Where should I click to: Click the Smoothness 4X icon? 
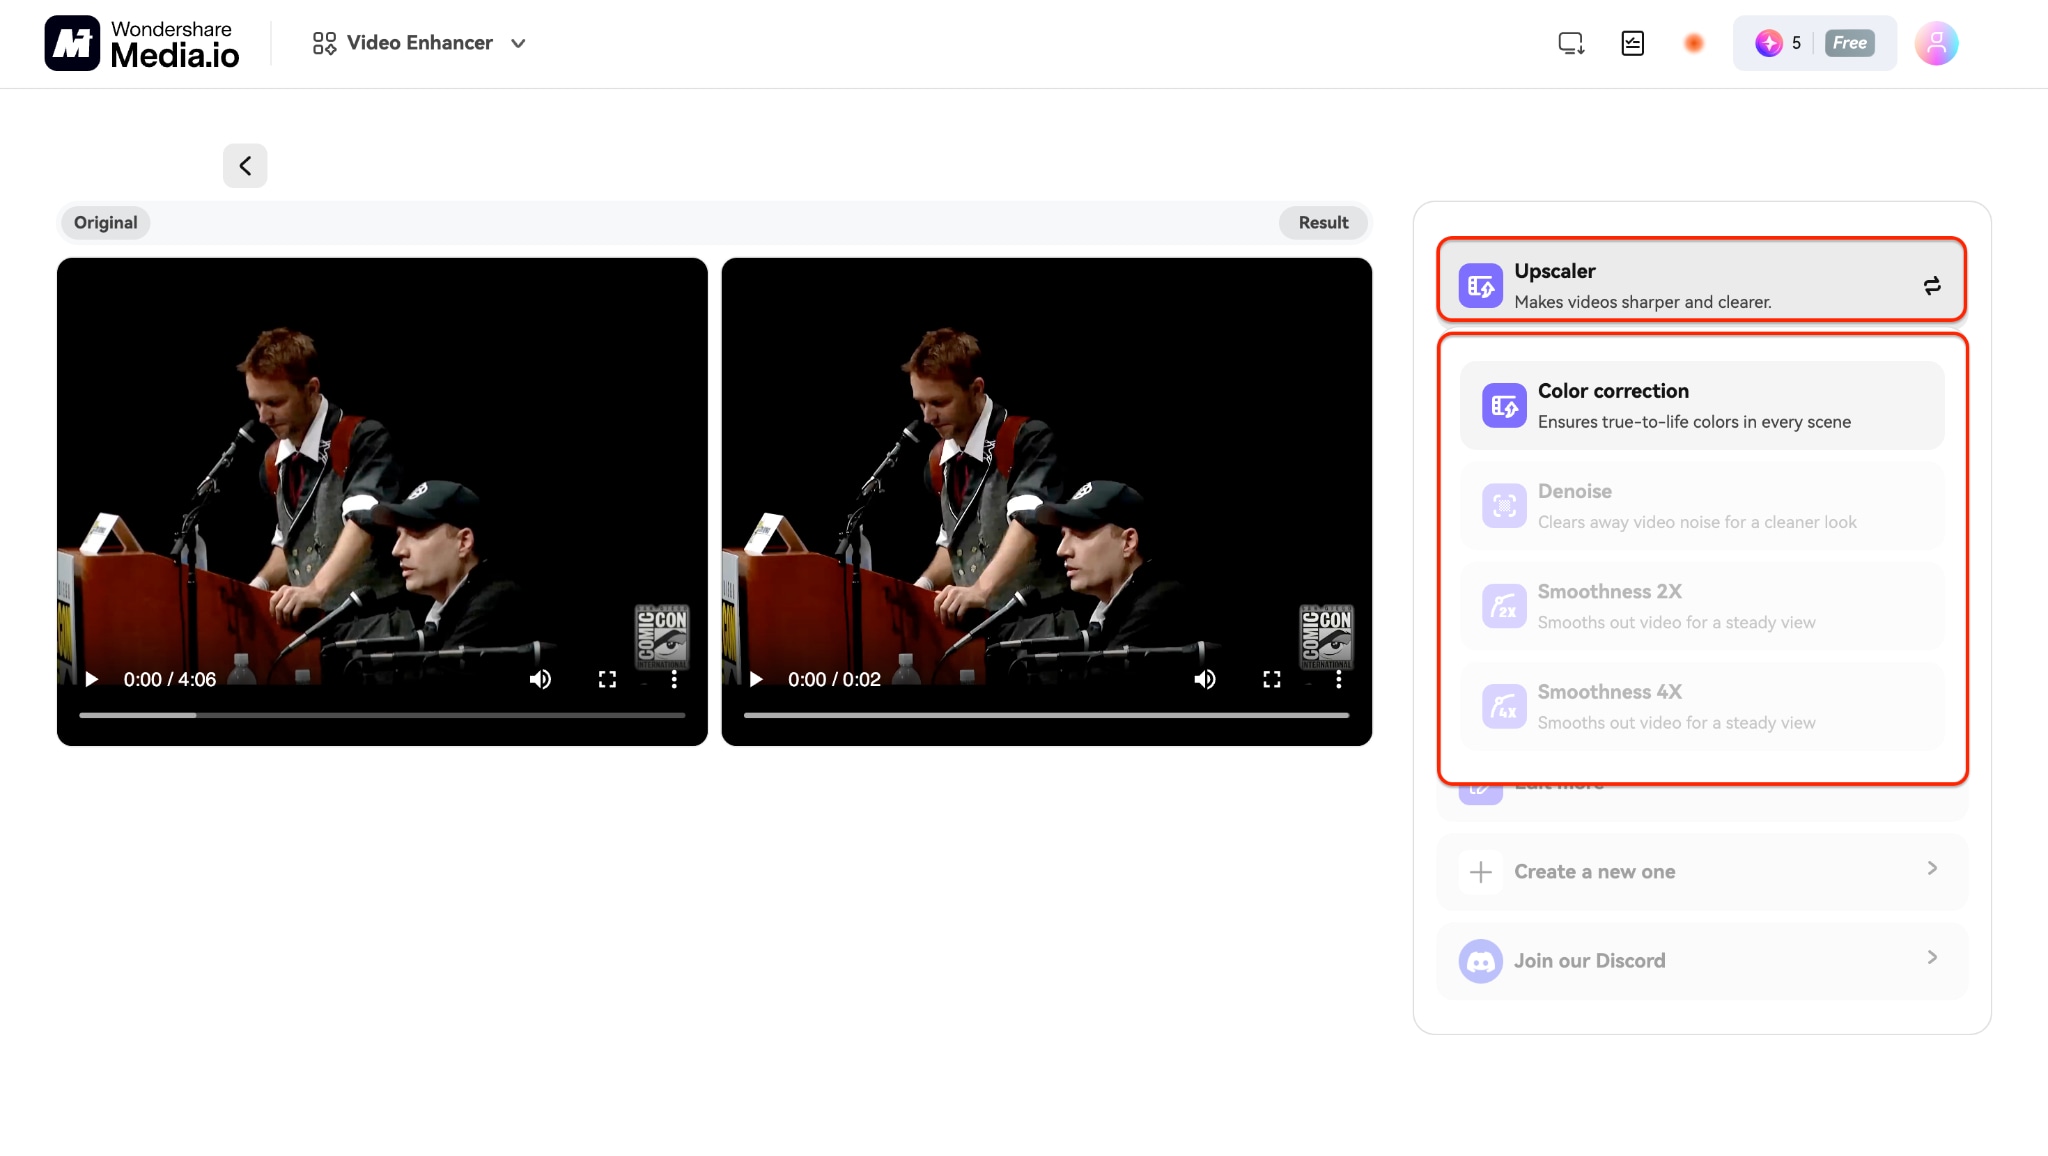pos(1504,706)
